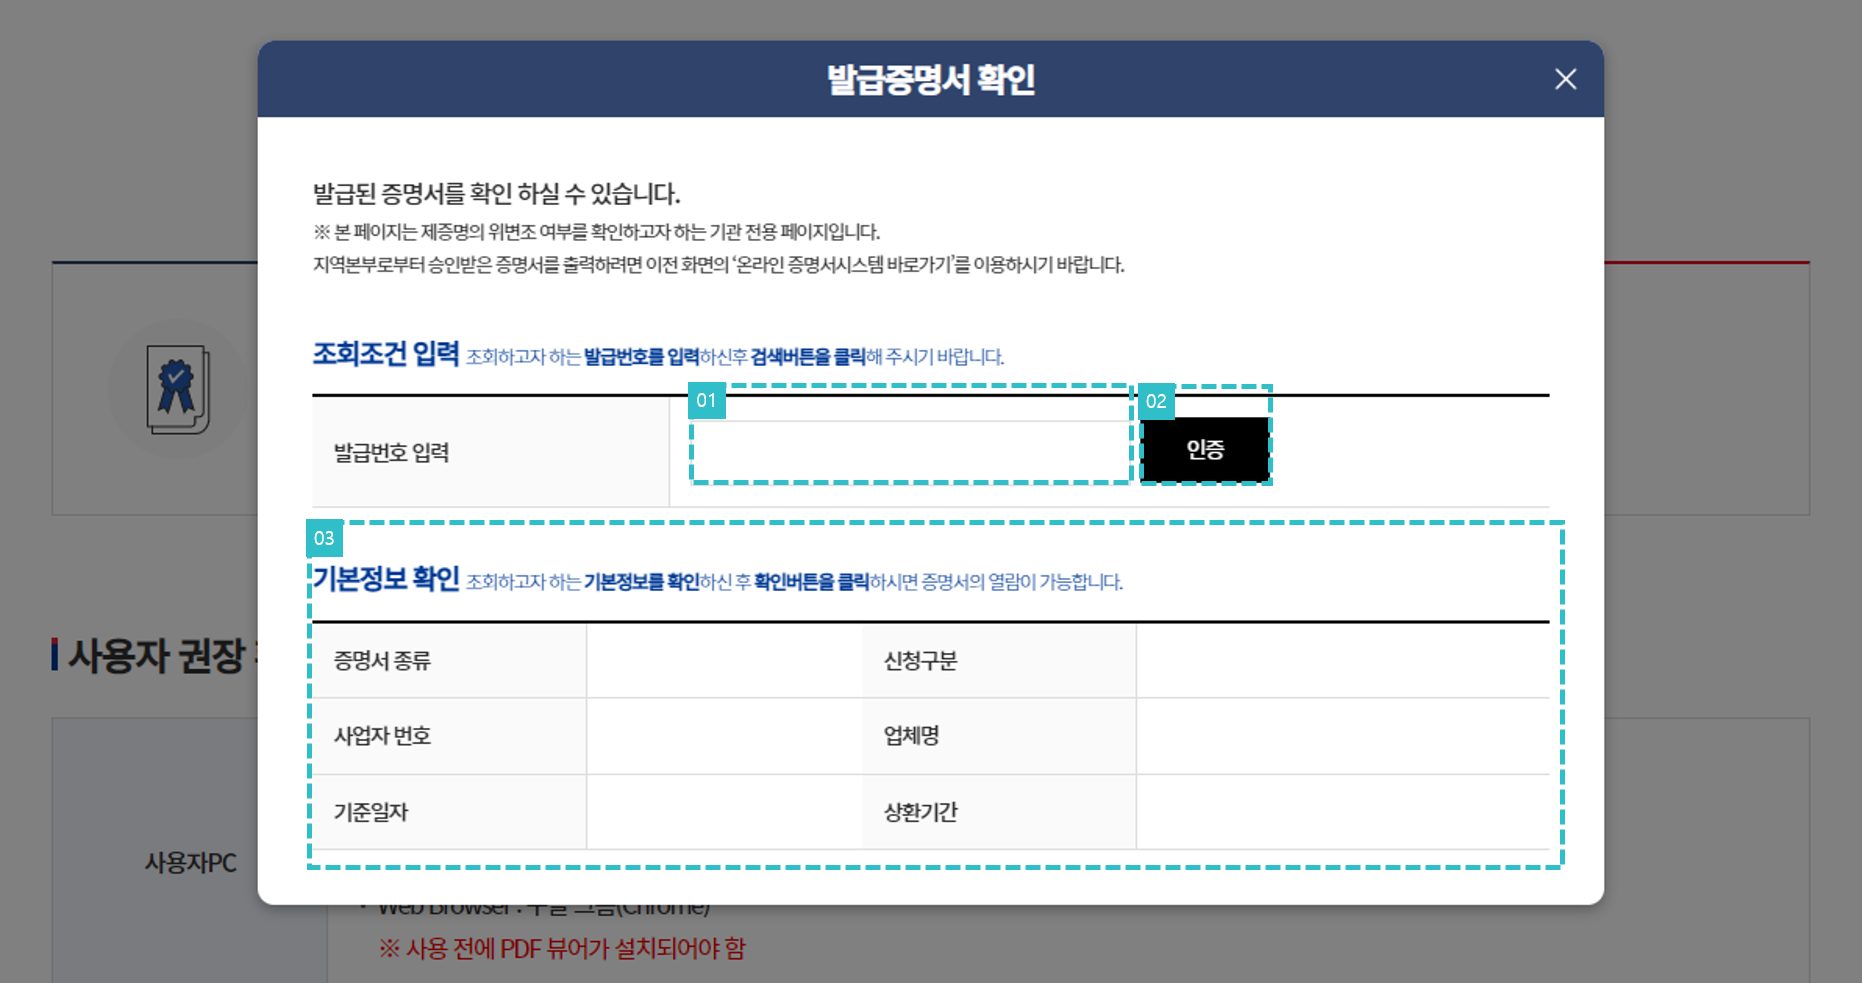Select the 발급번호 입력 label cell
1862x983 pixels.
tap(490, 452)
